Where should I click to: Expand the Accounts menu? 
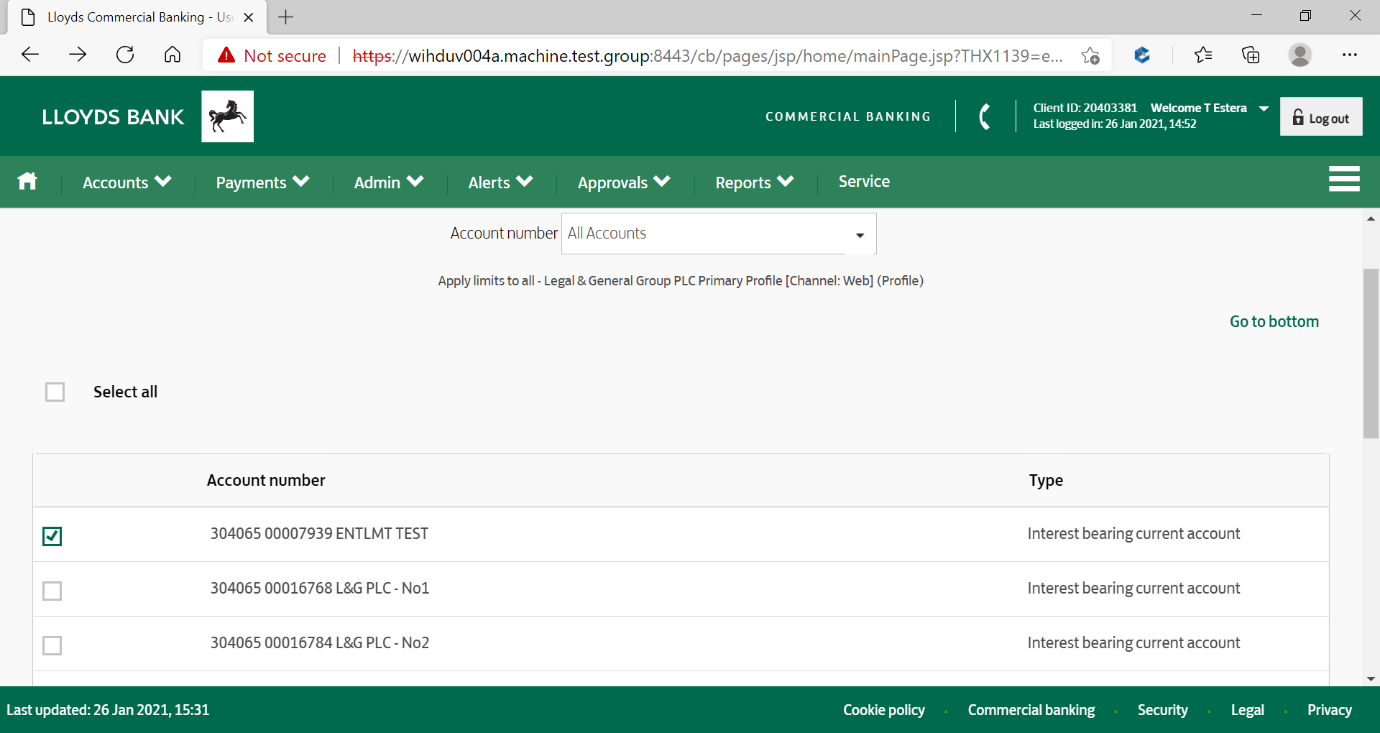pos(127,182)
